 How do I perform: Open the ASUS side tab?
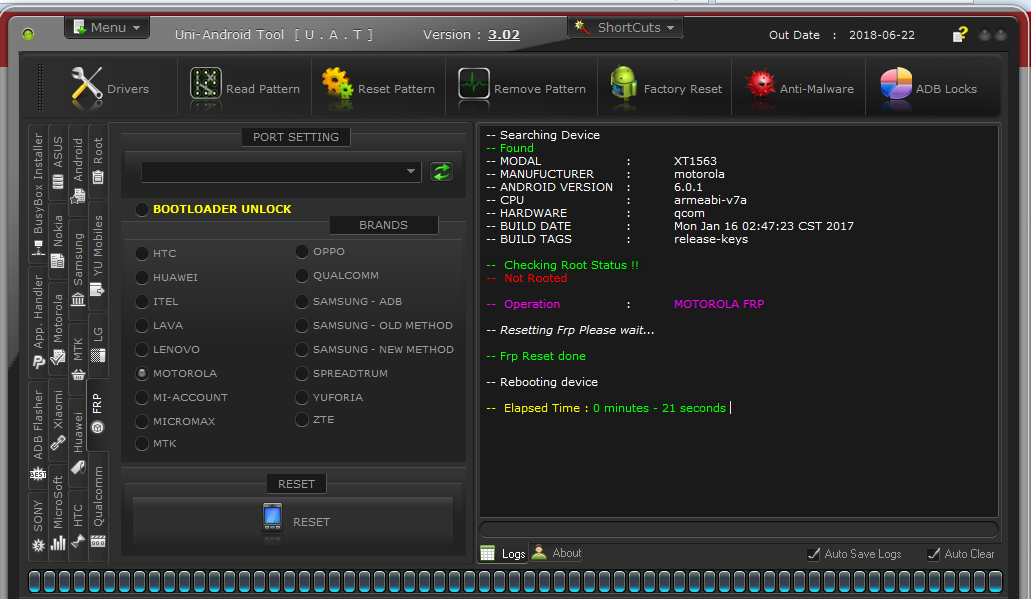[58, 162]
